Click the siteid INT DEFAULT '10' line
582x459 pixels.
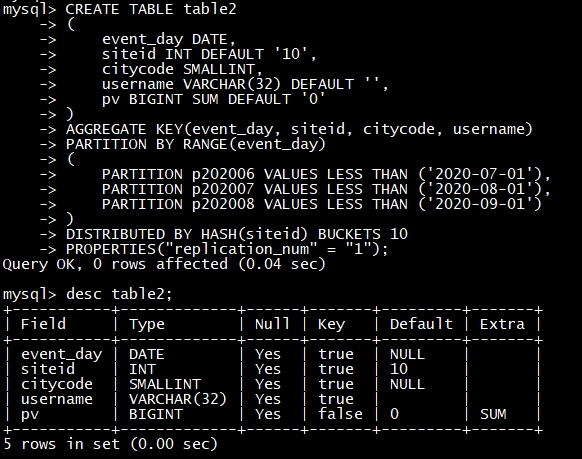point(209,54)
